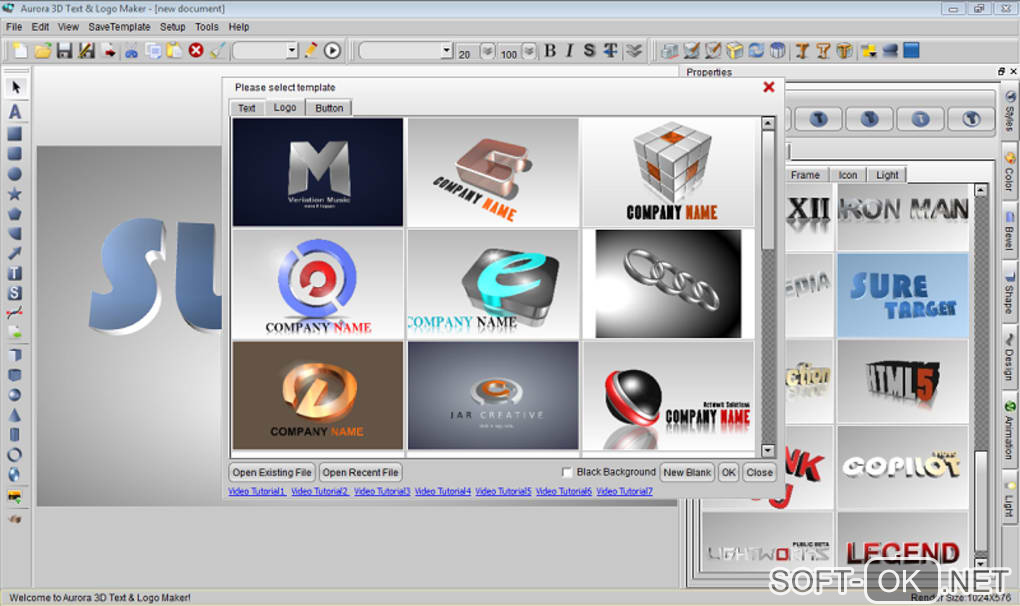Viewport: 1020px width, 606px height.
Task: Select the Audi rings logo template
Action: tap(668, 283)
